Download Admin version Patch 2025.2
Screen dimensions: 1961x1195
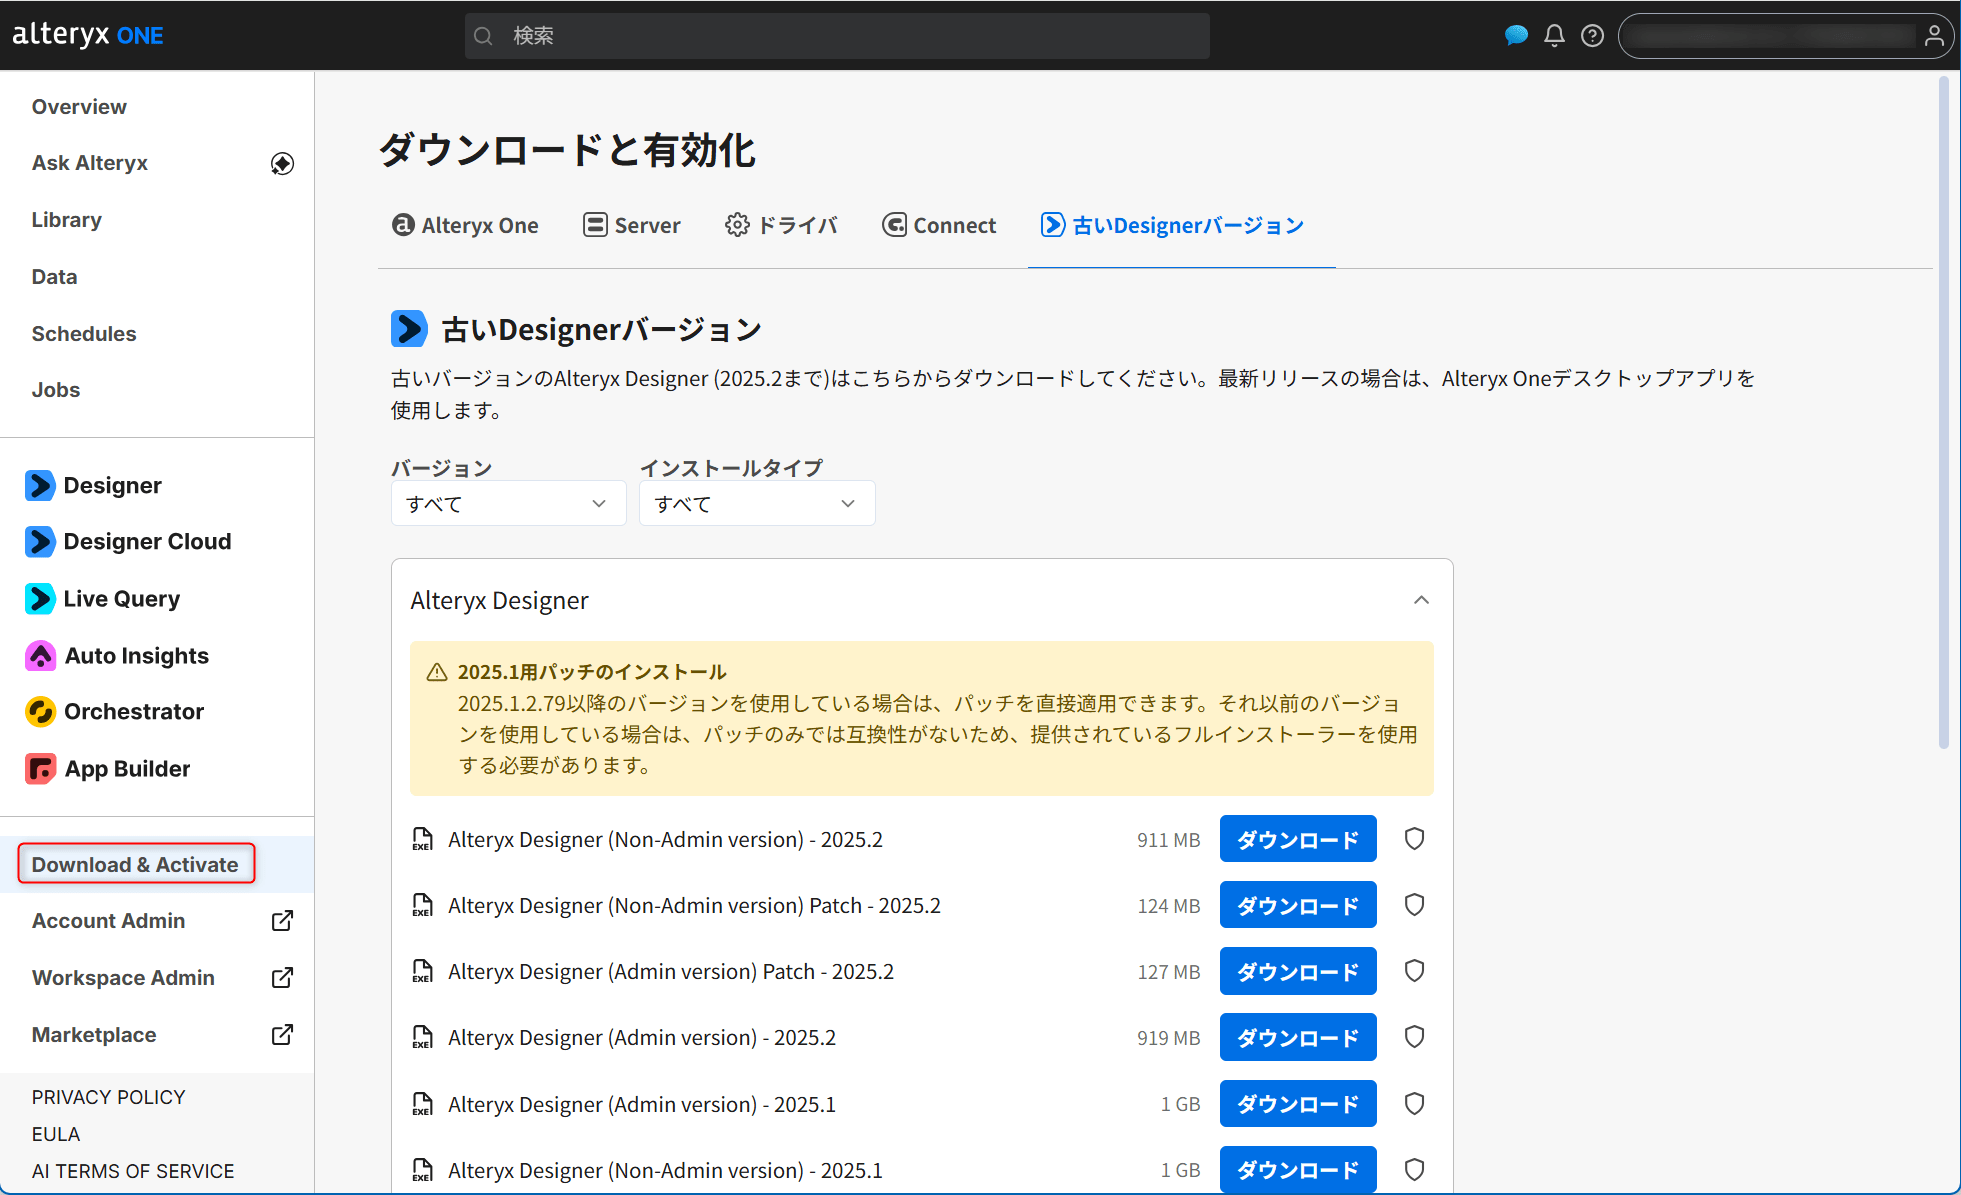pyautogui.click(x=1298, y=971)
